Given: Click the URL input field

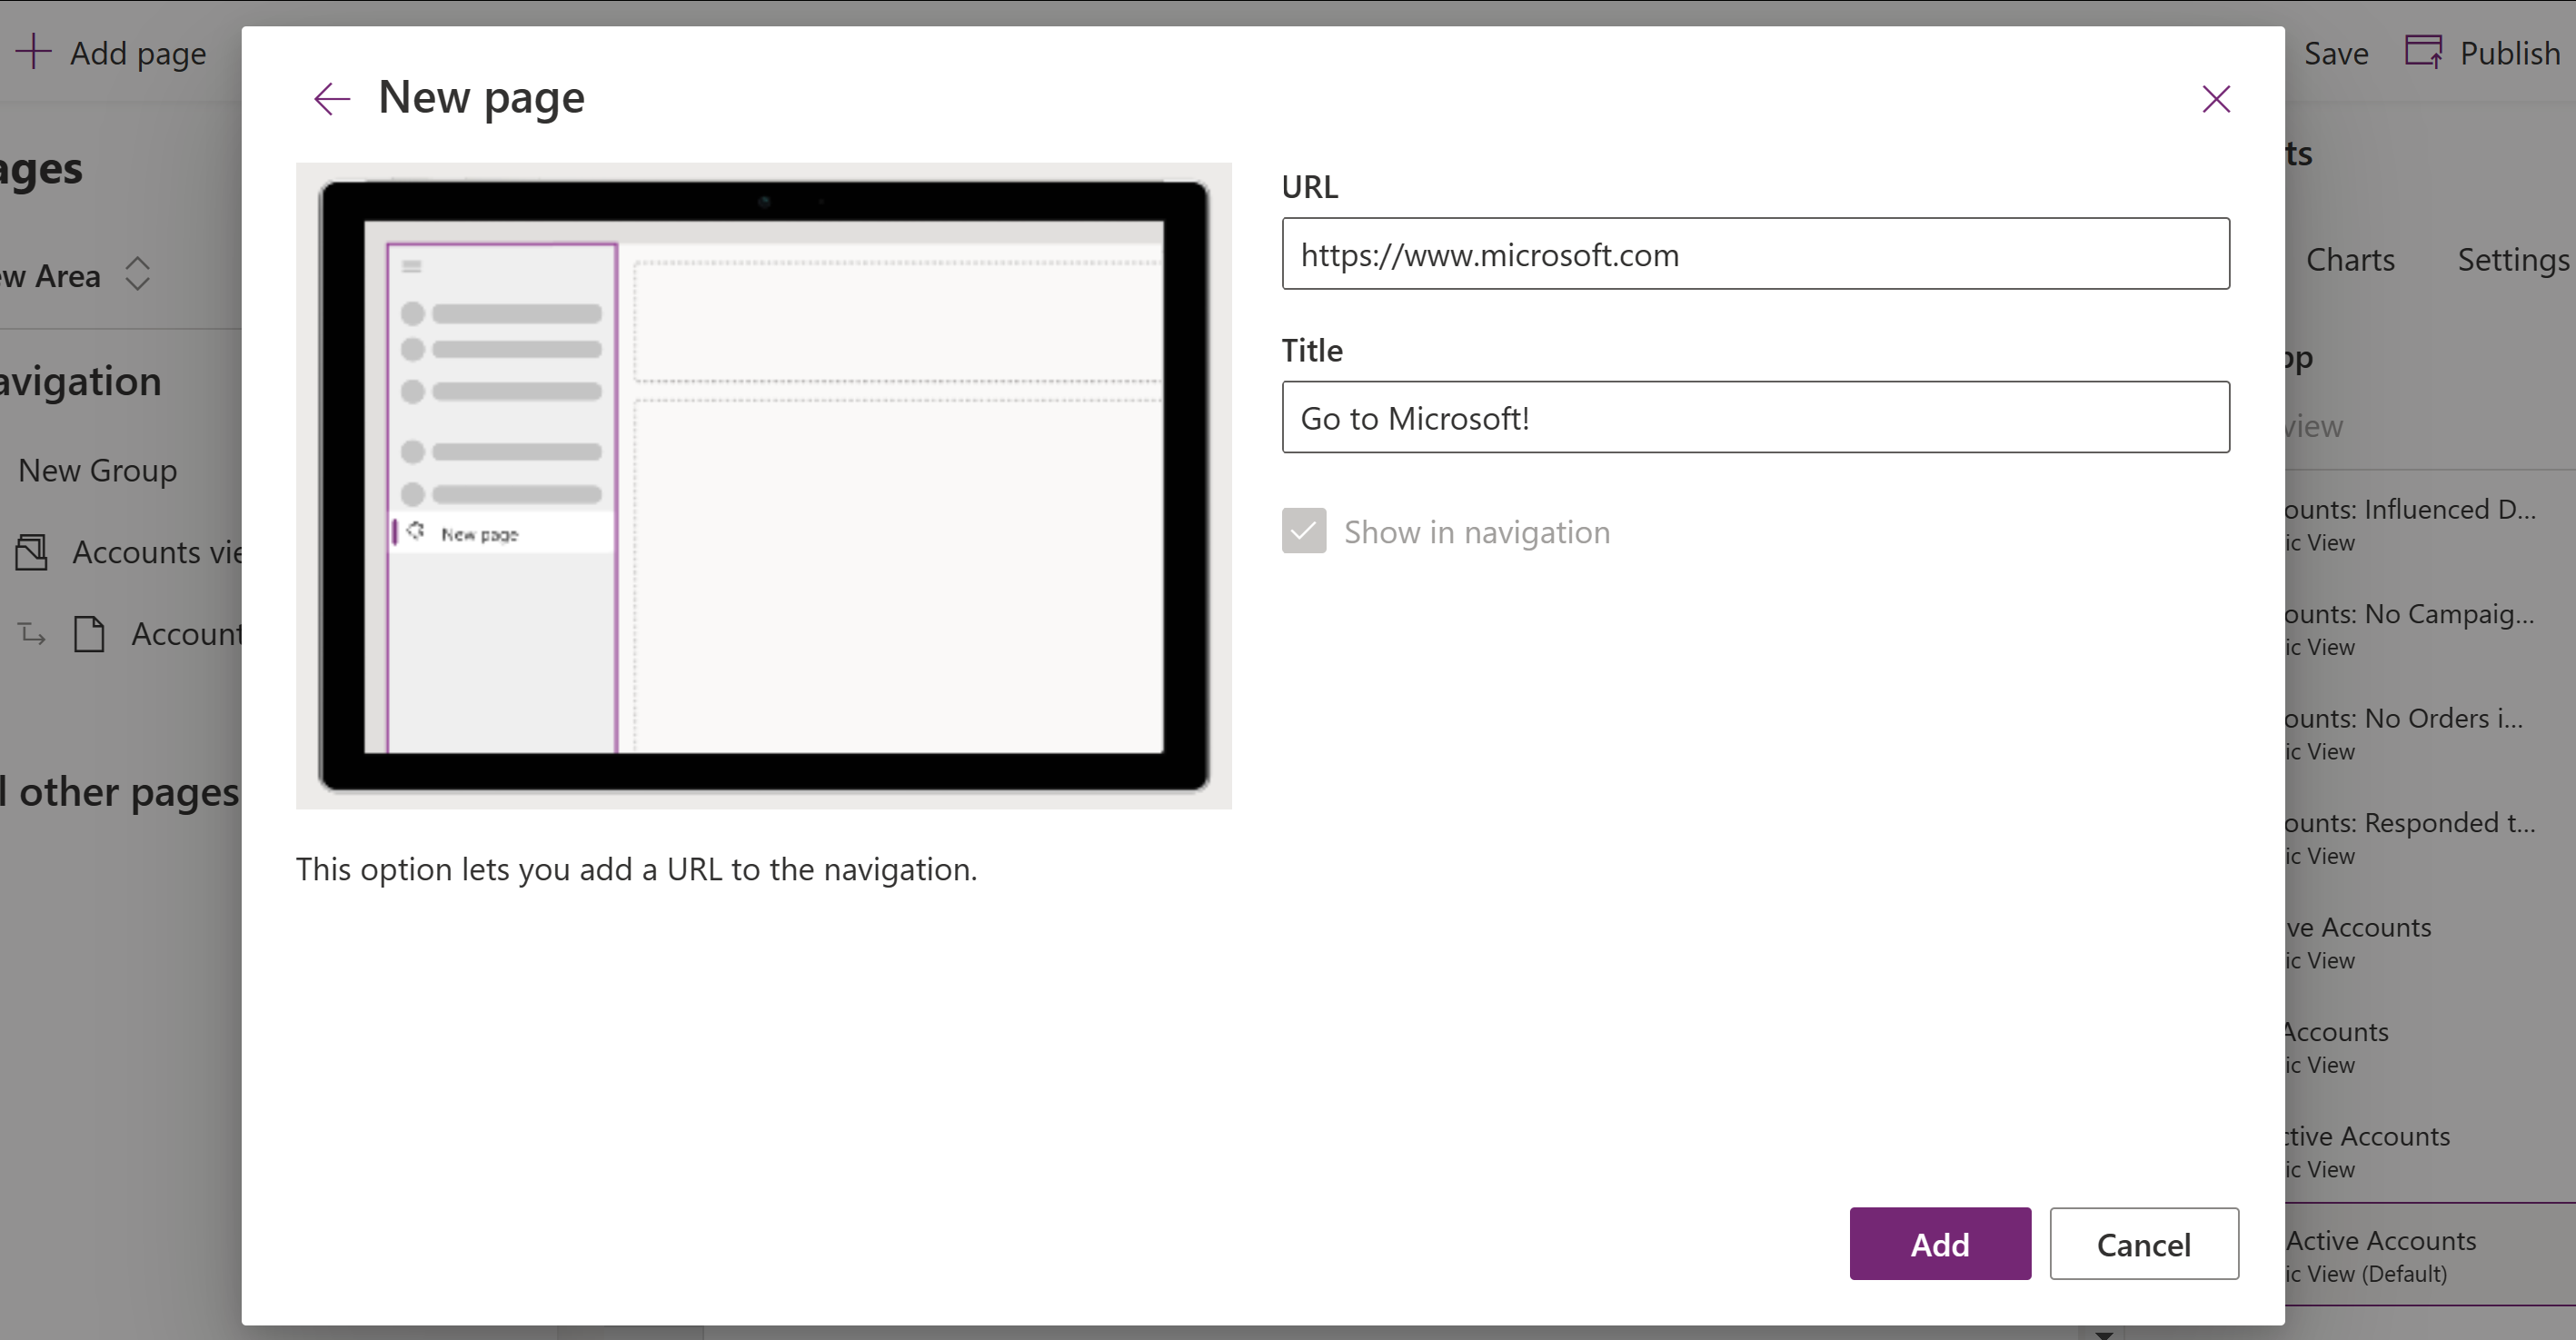Looking at the screenshot, I should point(1756,253).
